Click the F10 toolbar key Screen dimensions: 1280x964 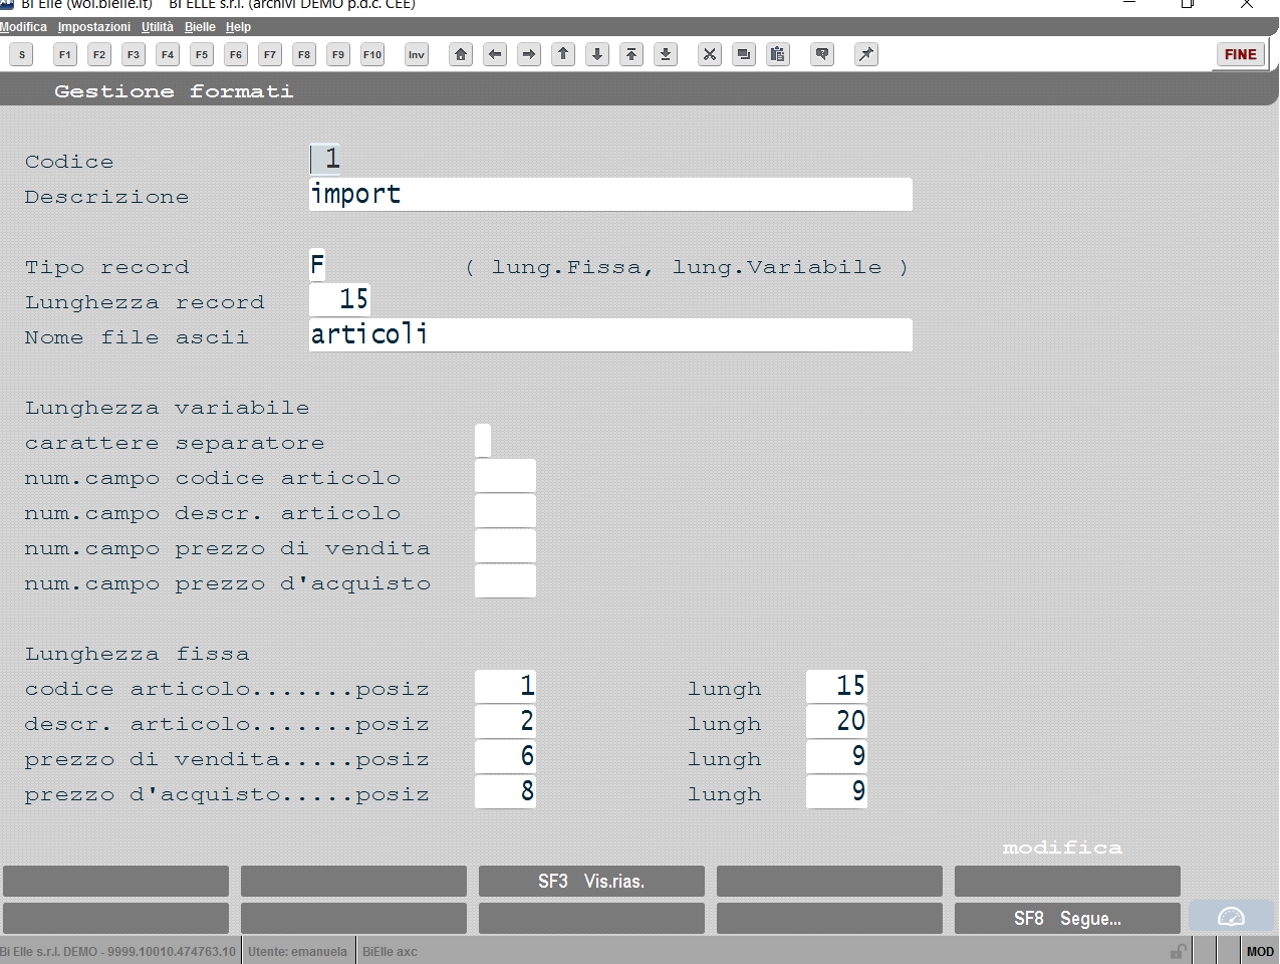pyautogui.click(x=372, y=55)
